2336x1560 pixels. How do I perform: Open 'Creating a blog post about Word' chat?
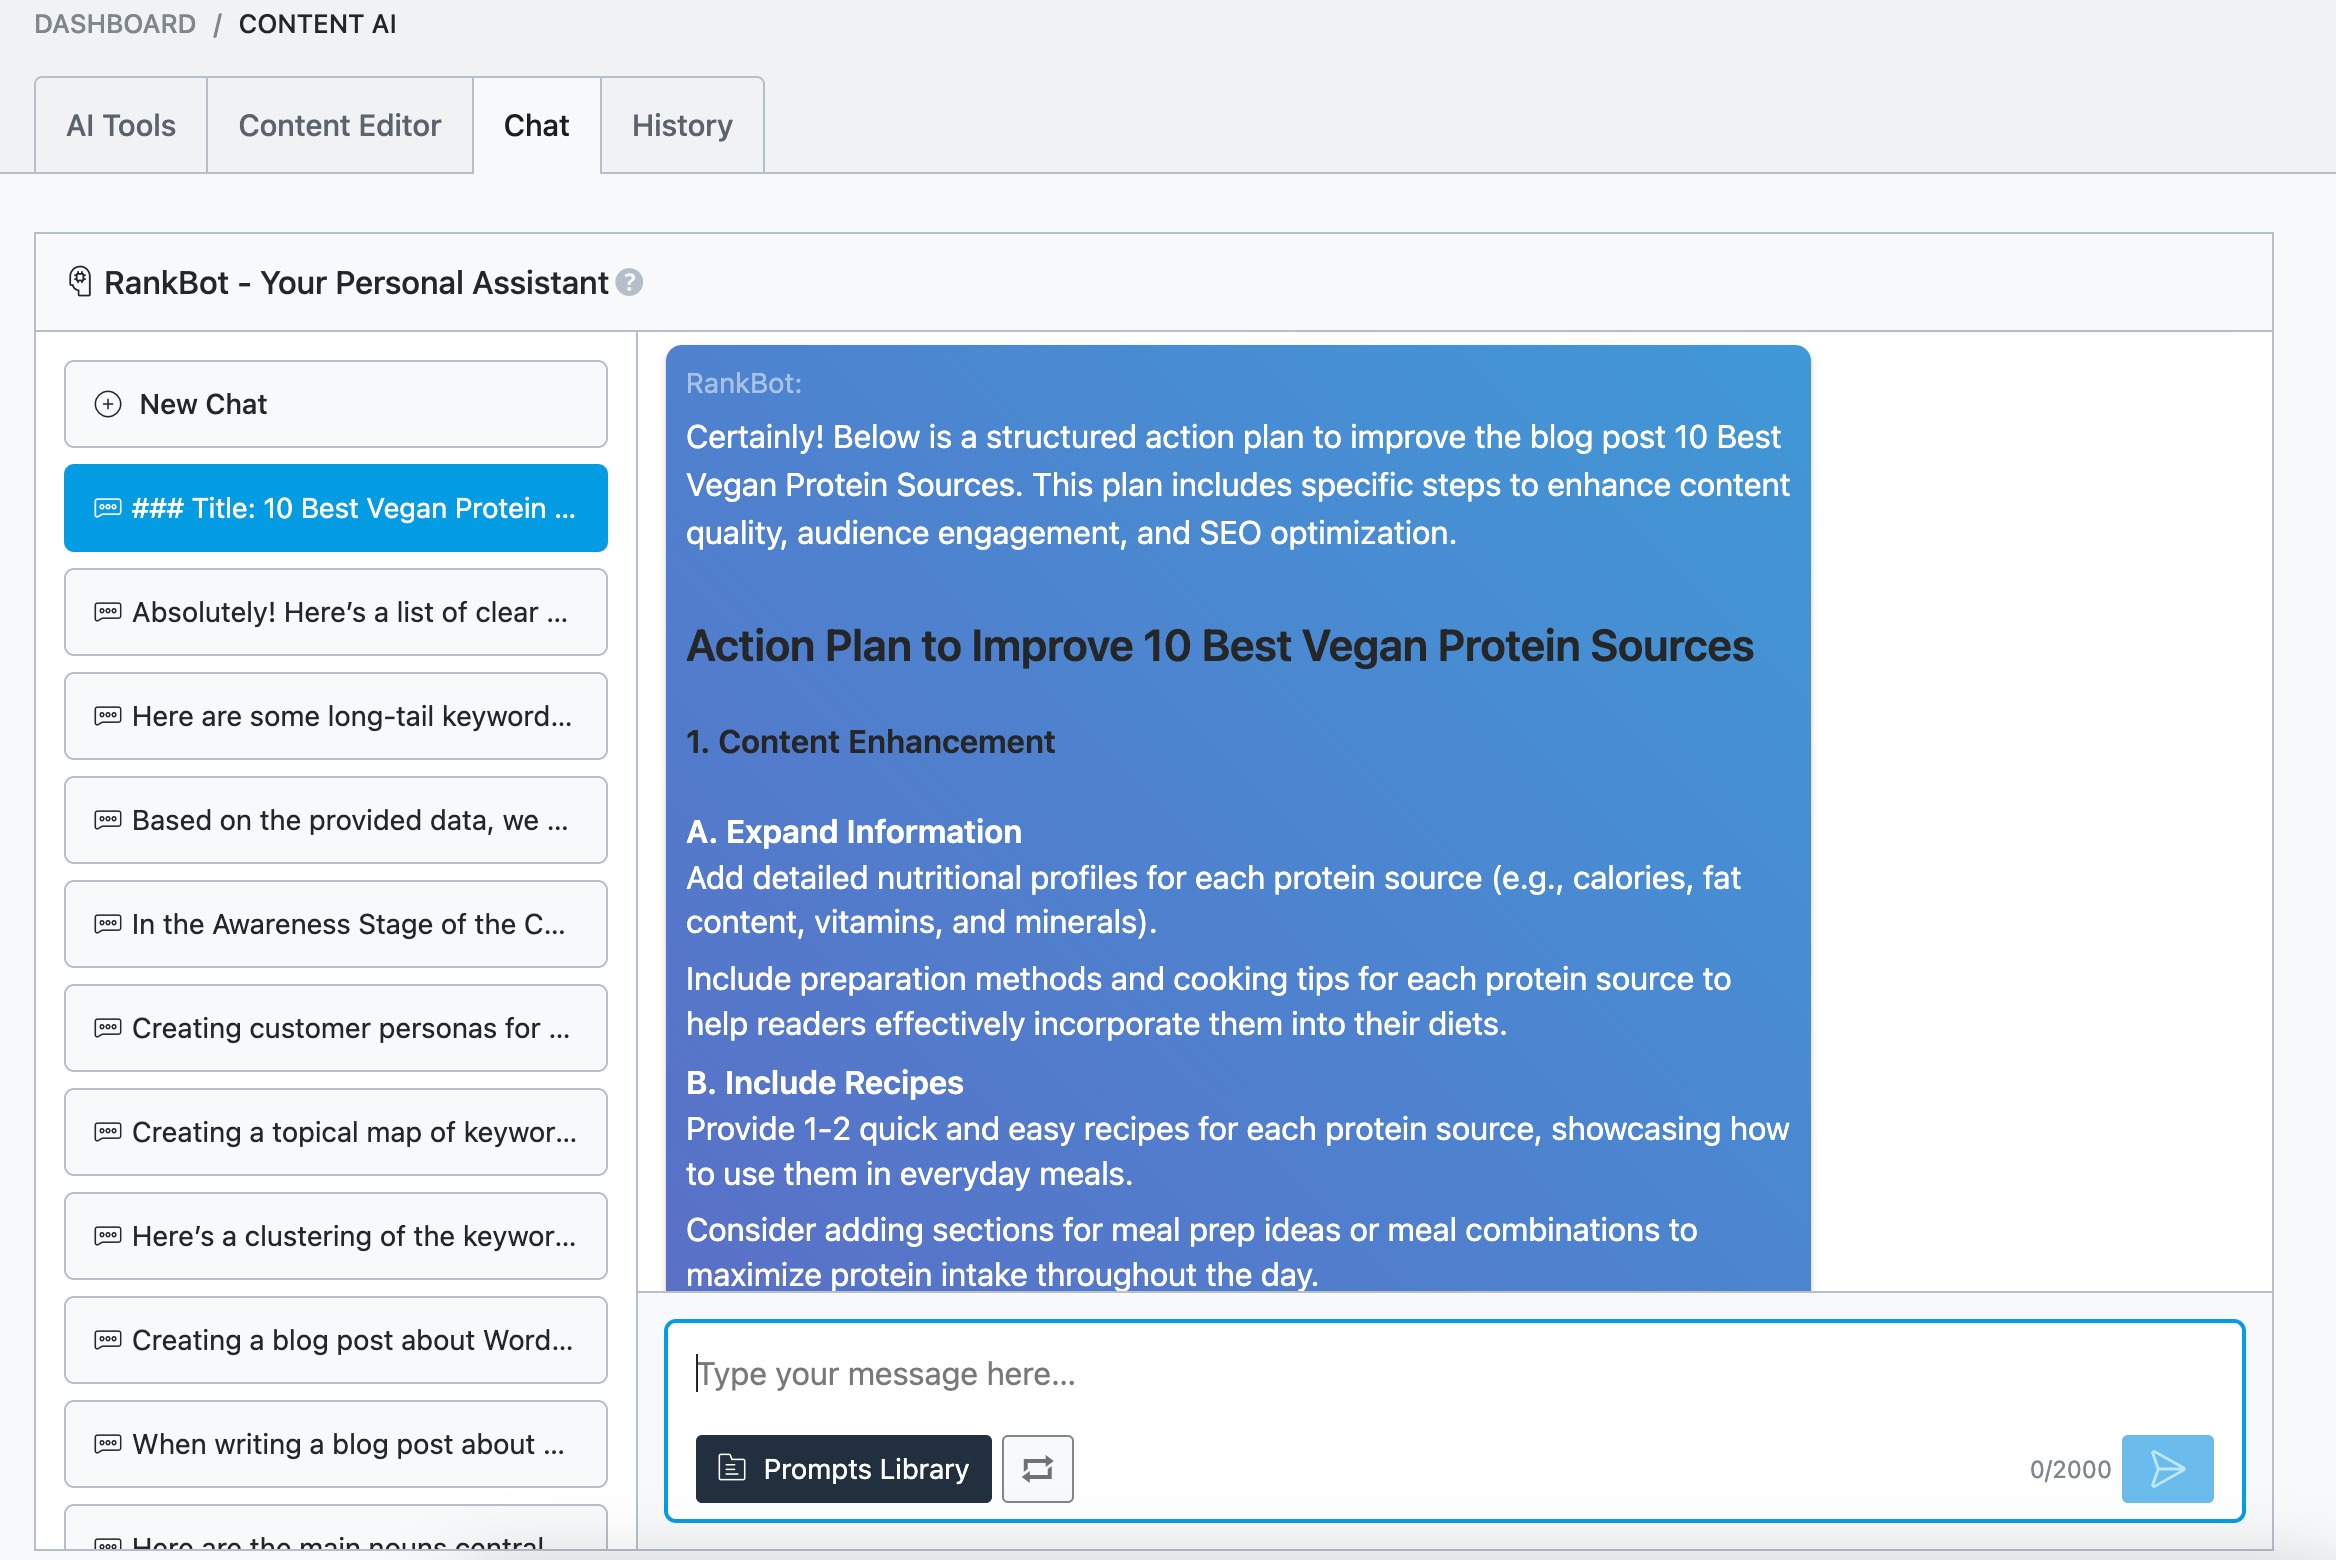(335, 1340)
